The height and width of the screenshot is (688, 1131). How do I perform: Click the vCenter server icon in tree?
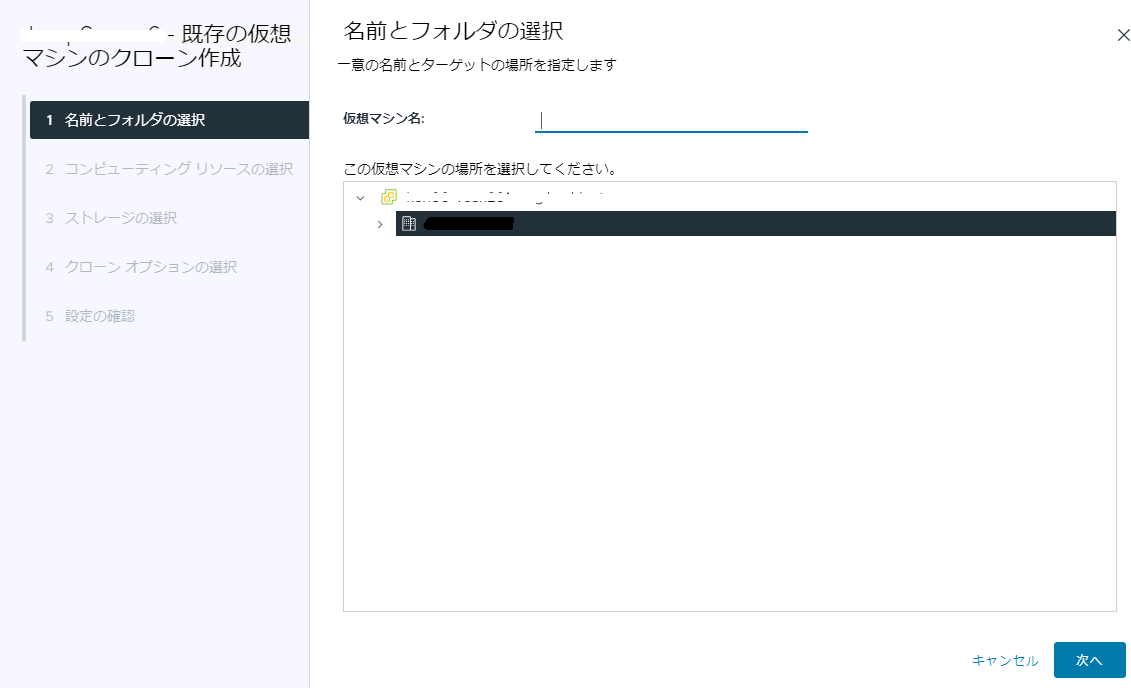click(389, 197)
